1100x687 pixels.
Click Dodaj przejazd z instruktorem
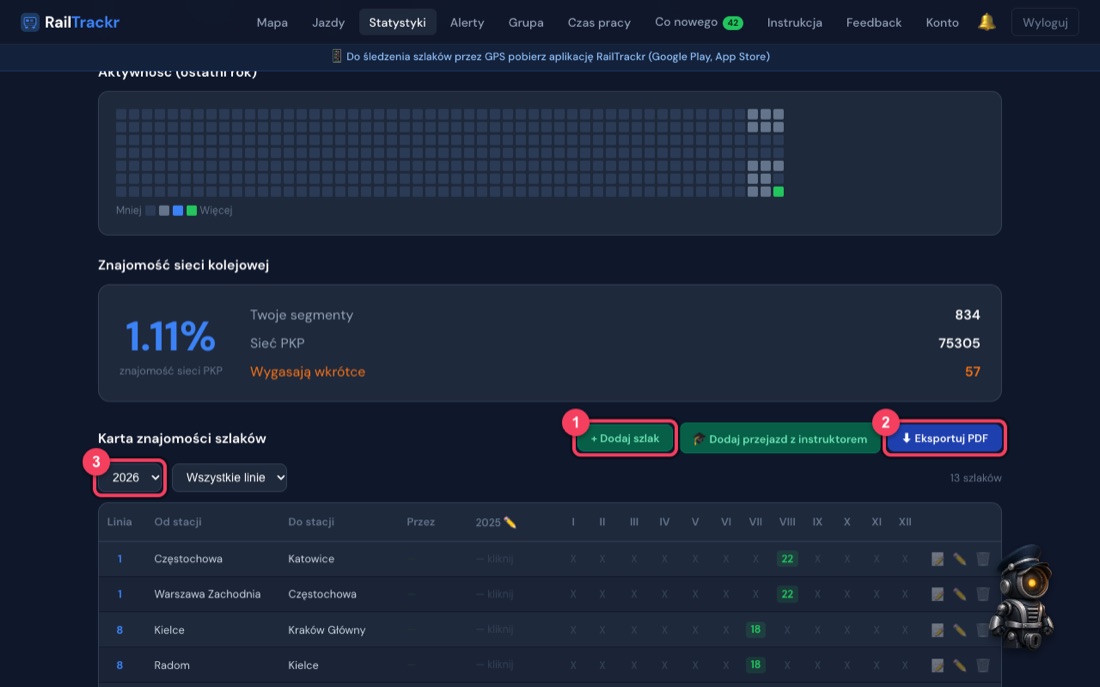tap(779, 439)
